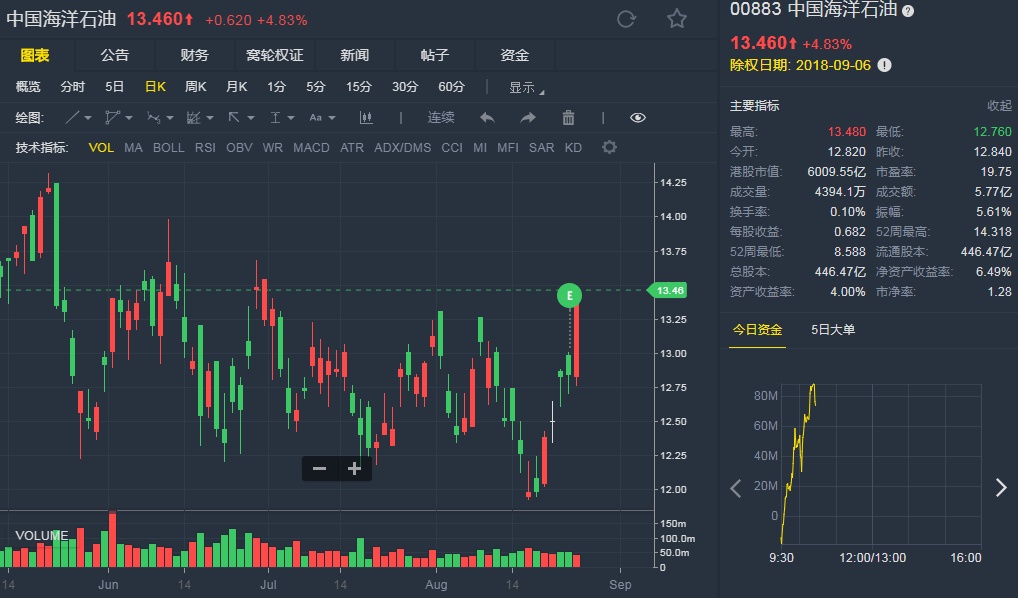Enable the RSI indicator
Screen dimensions: 1018x598
click(x=205, y=147)
